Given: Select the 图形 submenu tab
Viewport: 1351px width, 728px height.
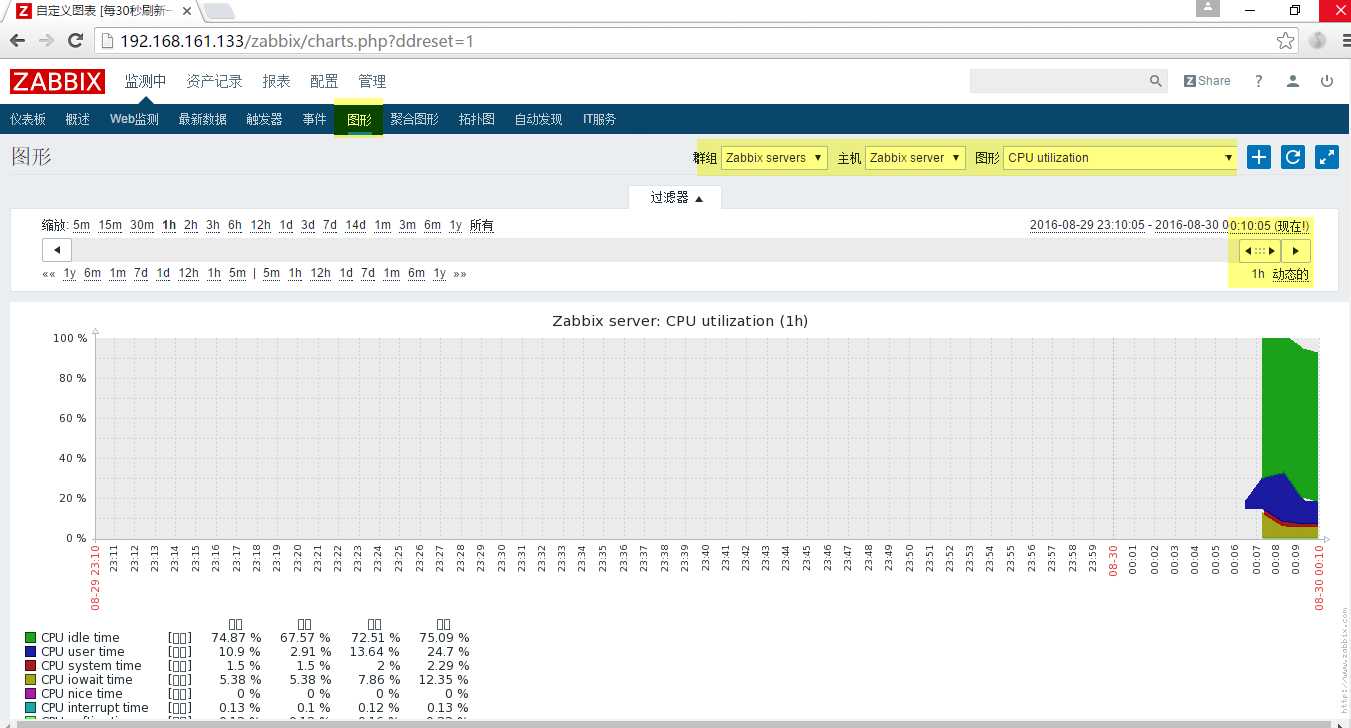Looking at the screenshot, I should coord(359,119).
